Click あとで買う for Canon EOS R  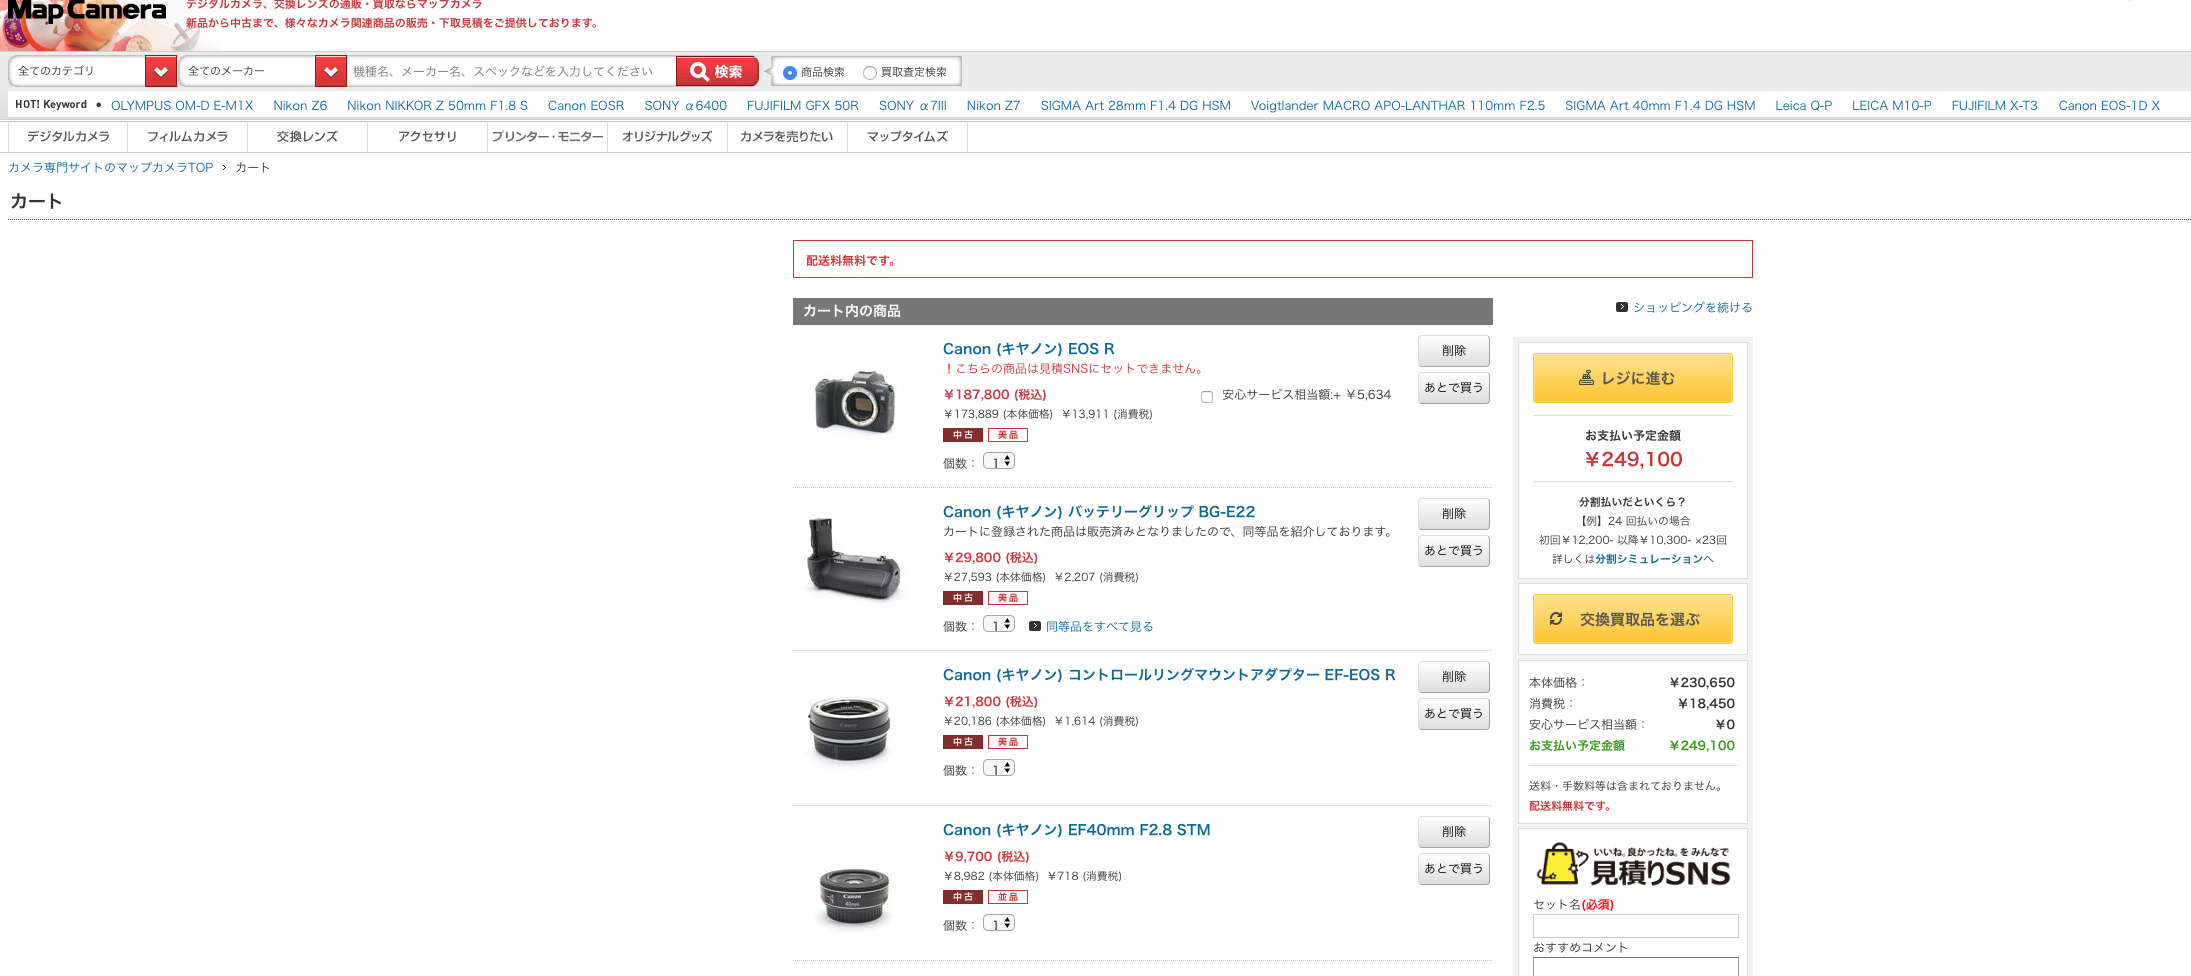1454,388
